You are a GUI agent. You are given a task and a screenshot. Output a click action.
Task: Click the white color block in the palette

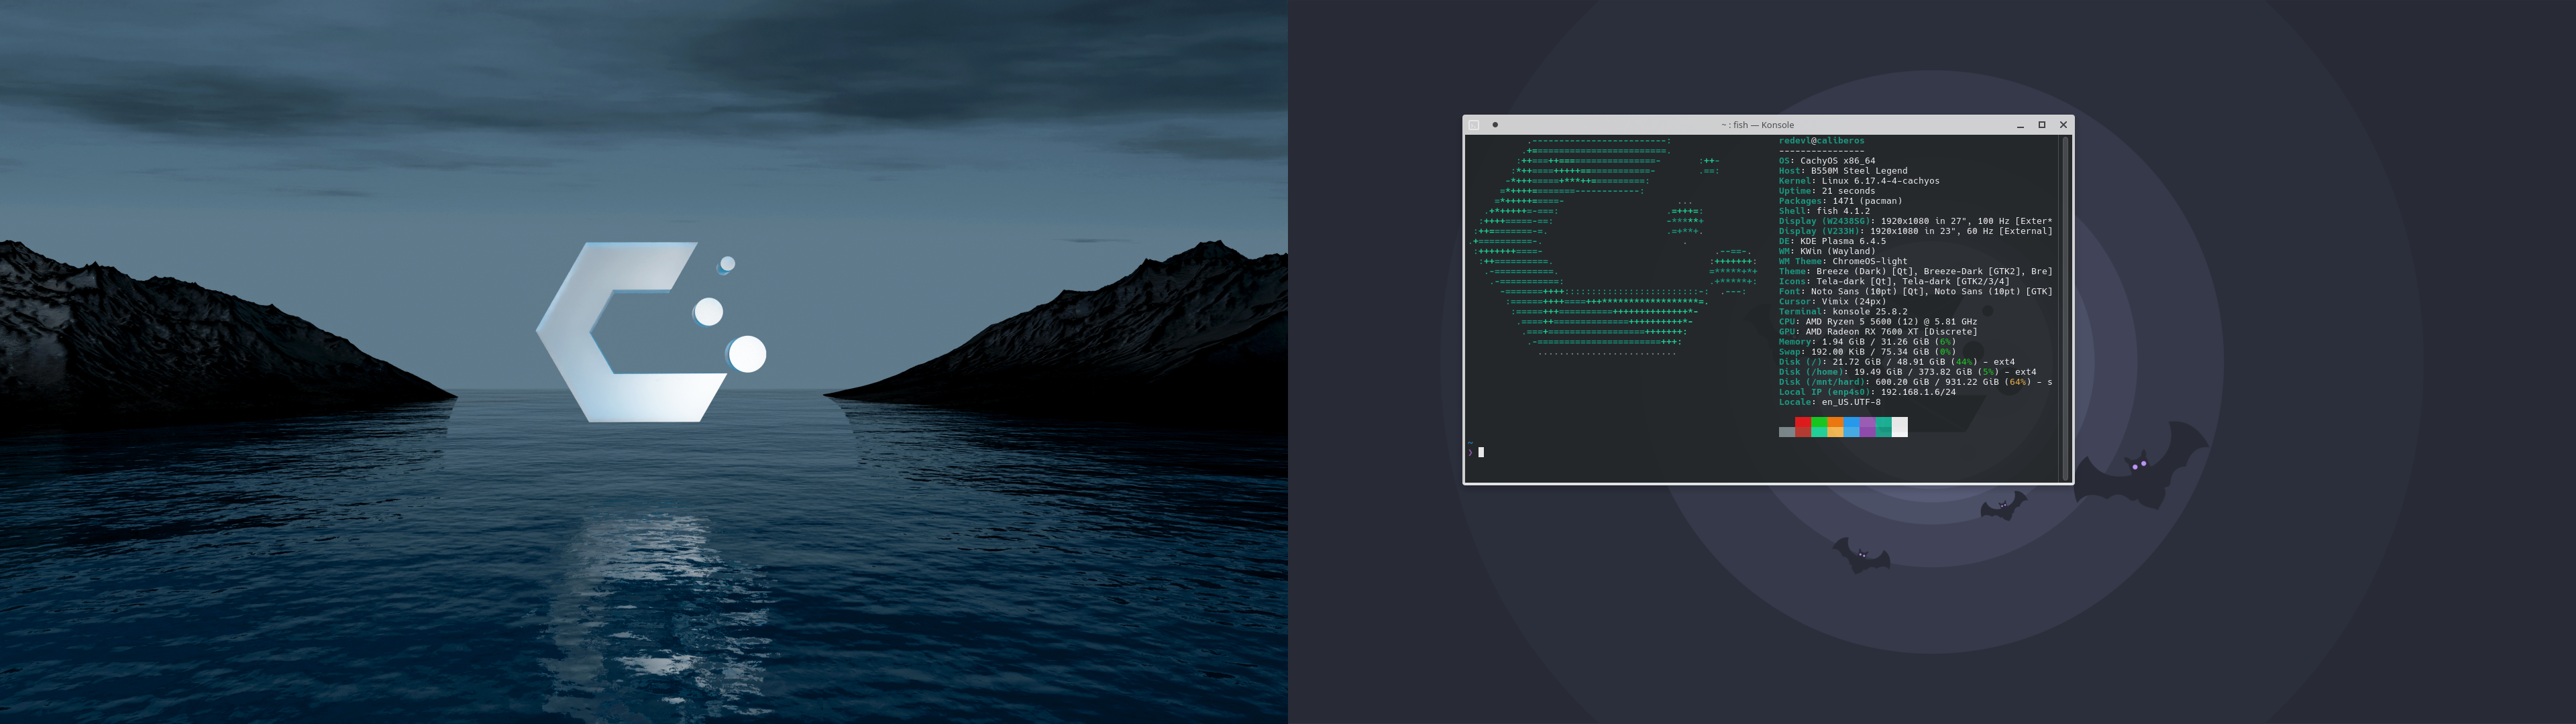click(1899, 427)
